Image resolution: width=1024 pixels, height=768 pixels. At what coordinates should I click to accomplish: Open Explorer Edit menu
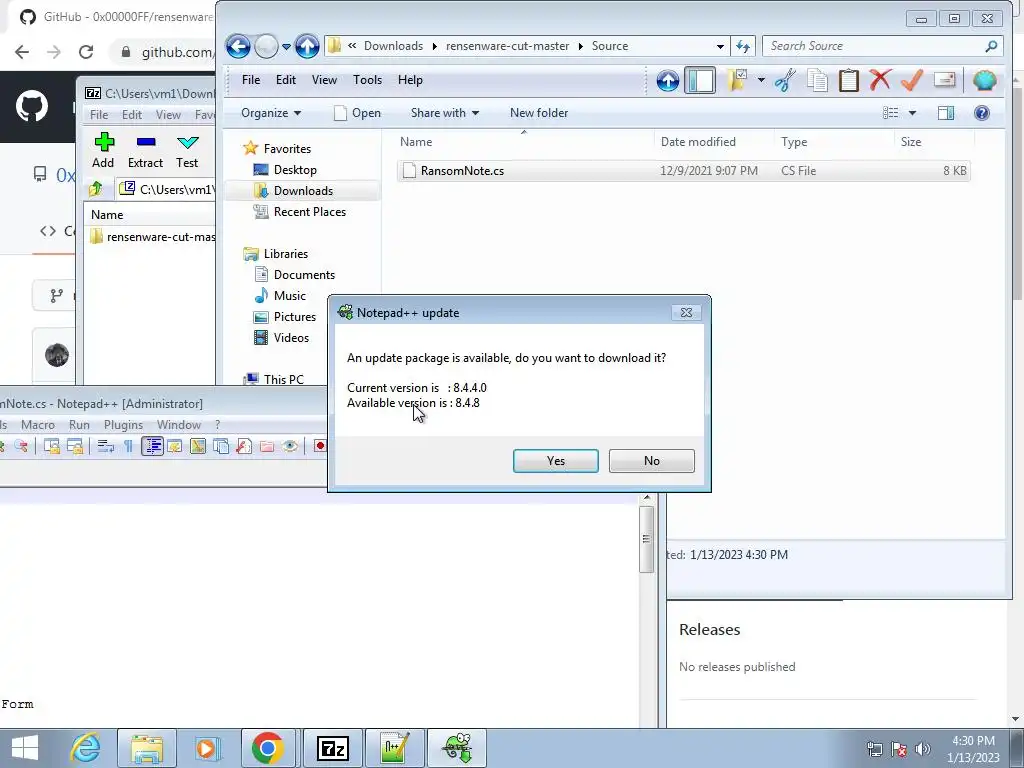click(285, 80)
